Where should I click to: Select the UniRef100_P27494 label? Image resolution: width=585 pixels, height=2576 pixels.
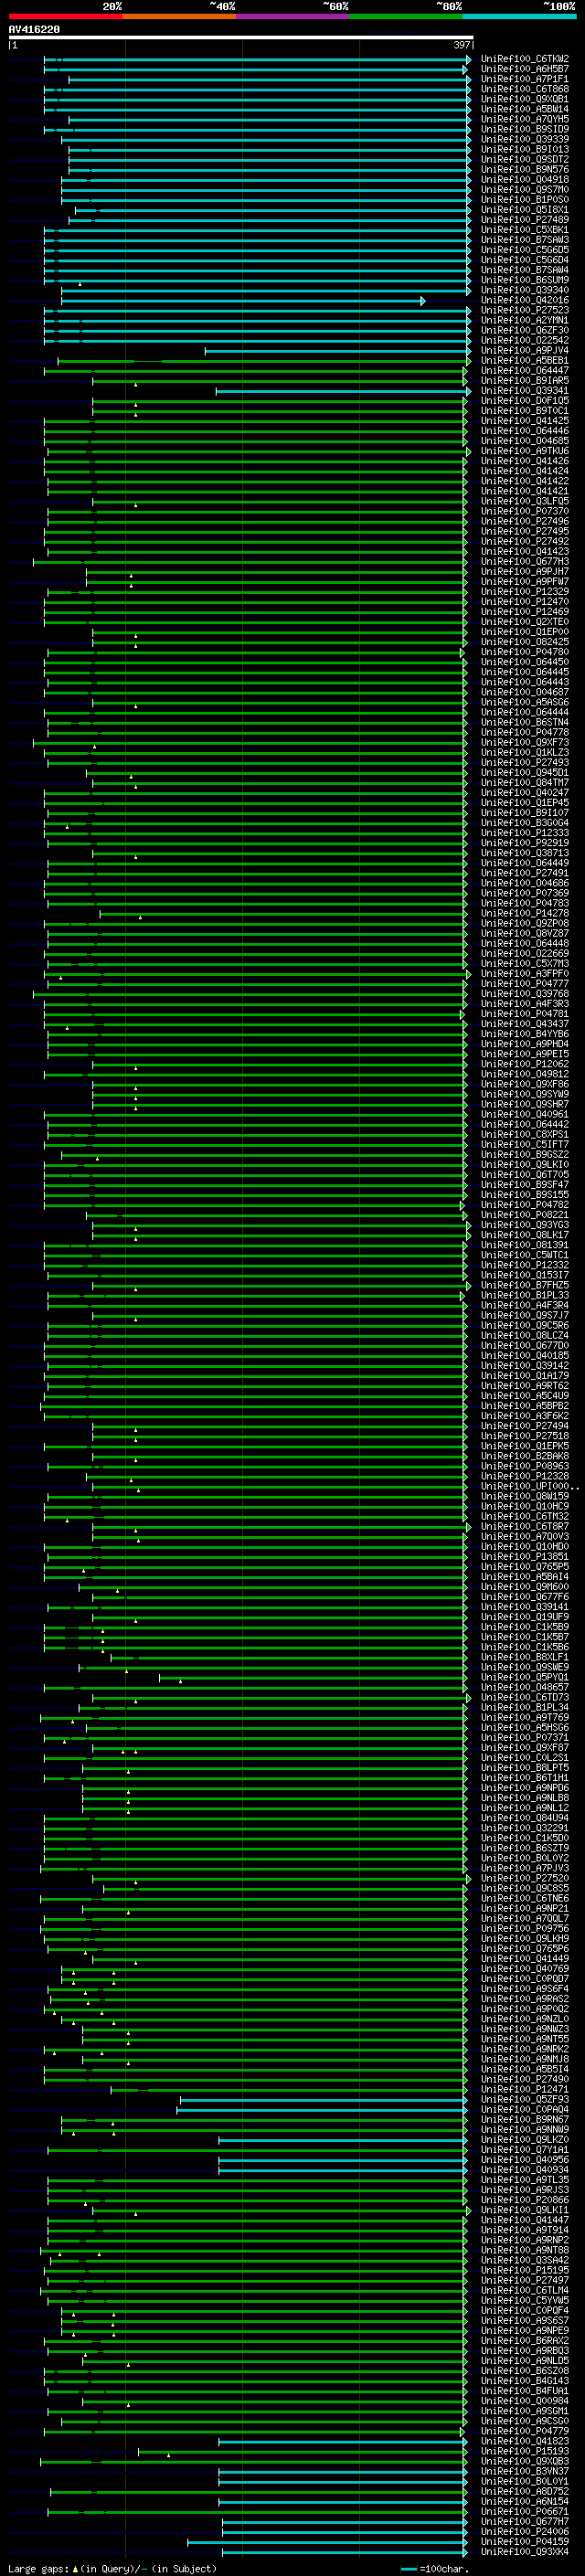(x=524, y=1426)
